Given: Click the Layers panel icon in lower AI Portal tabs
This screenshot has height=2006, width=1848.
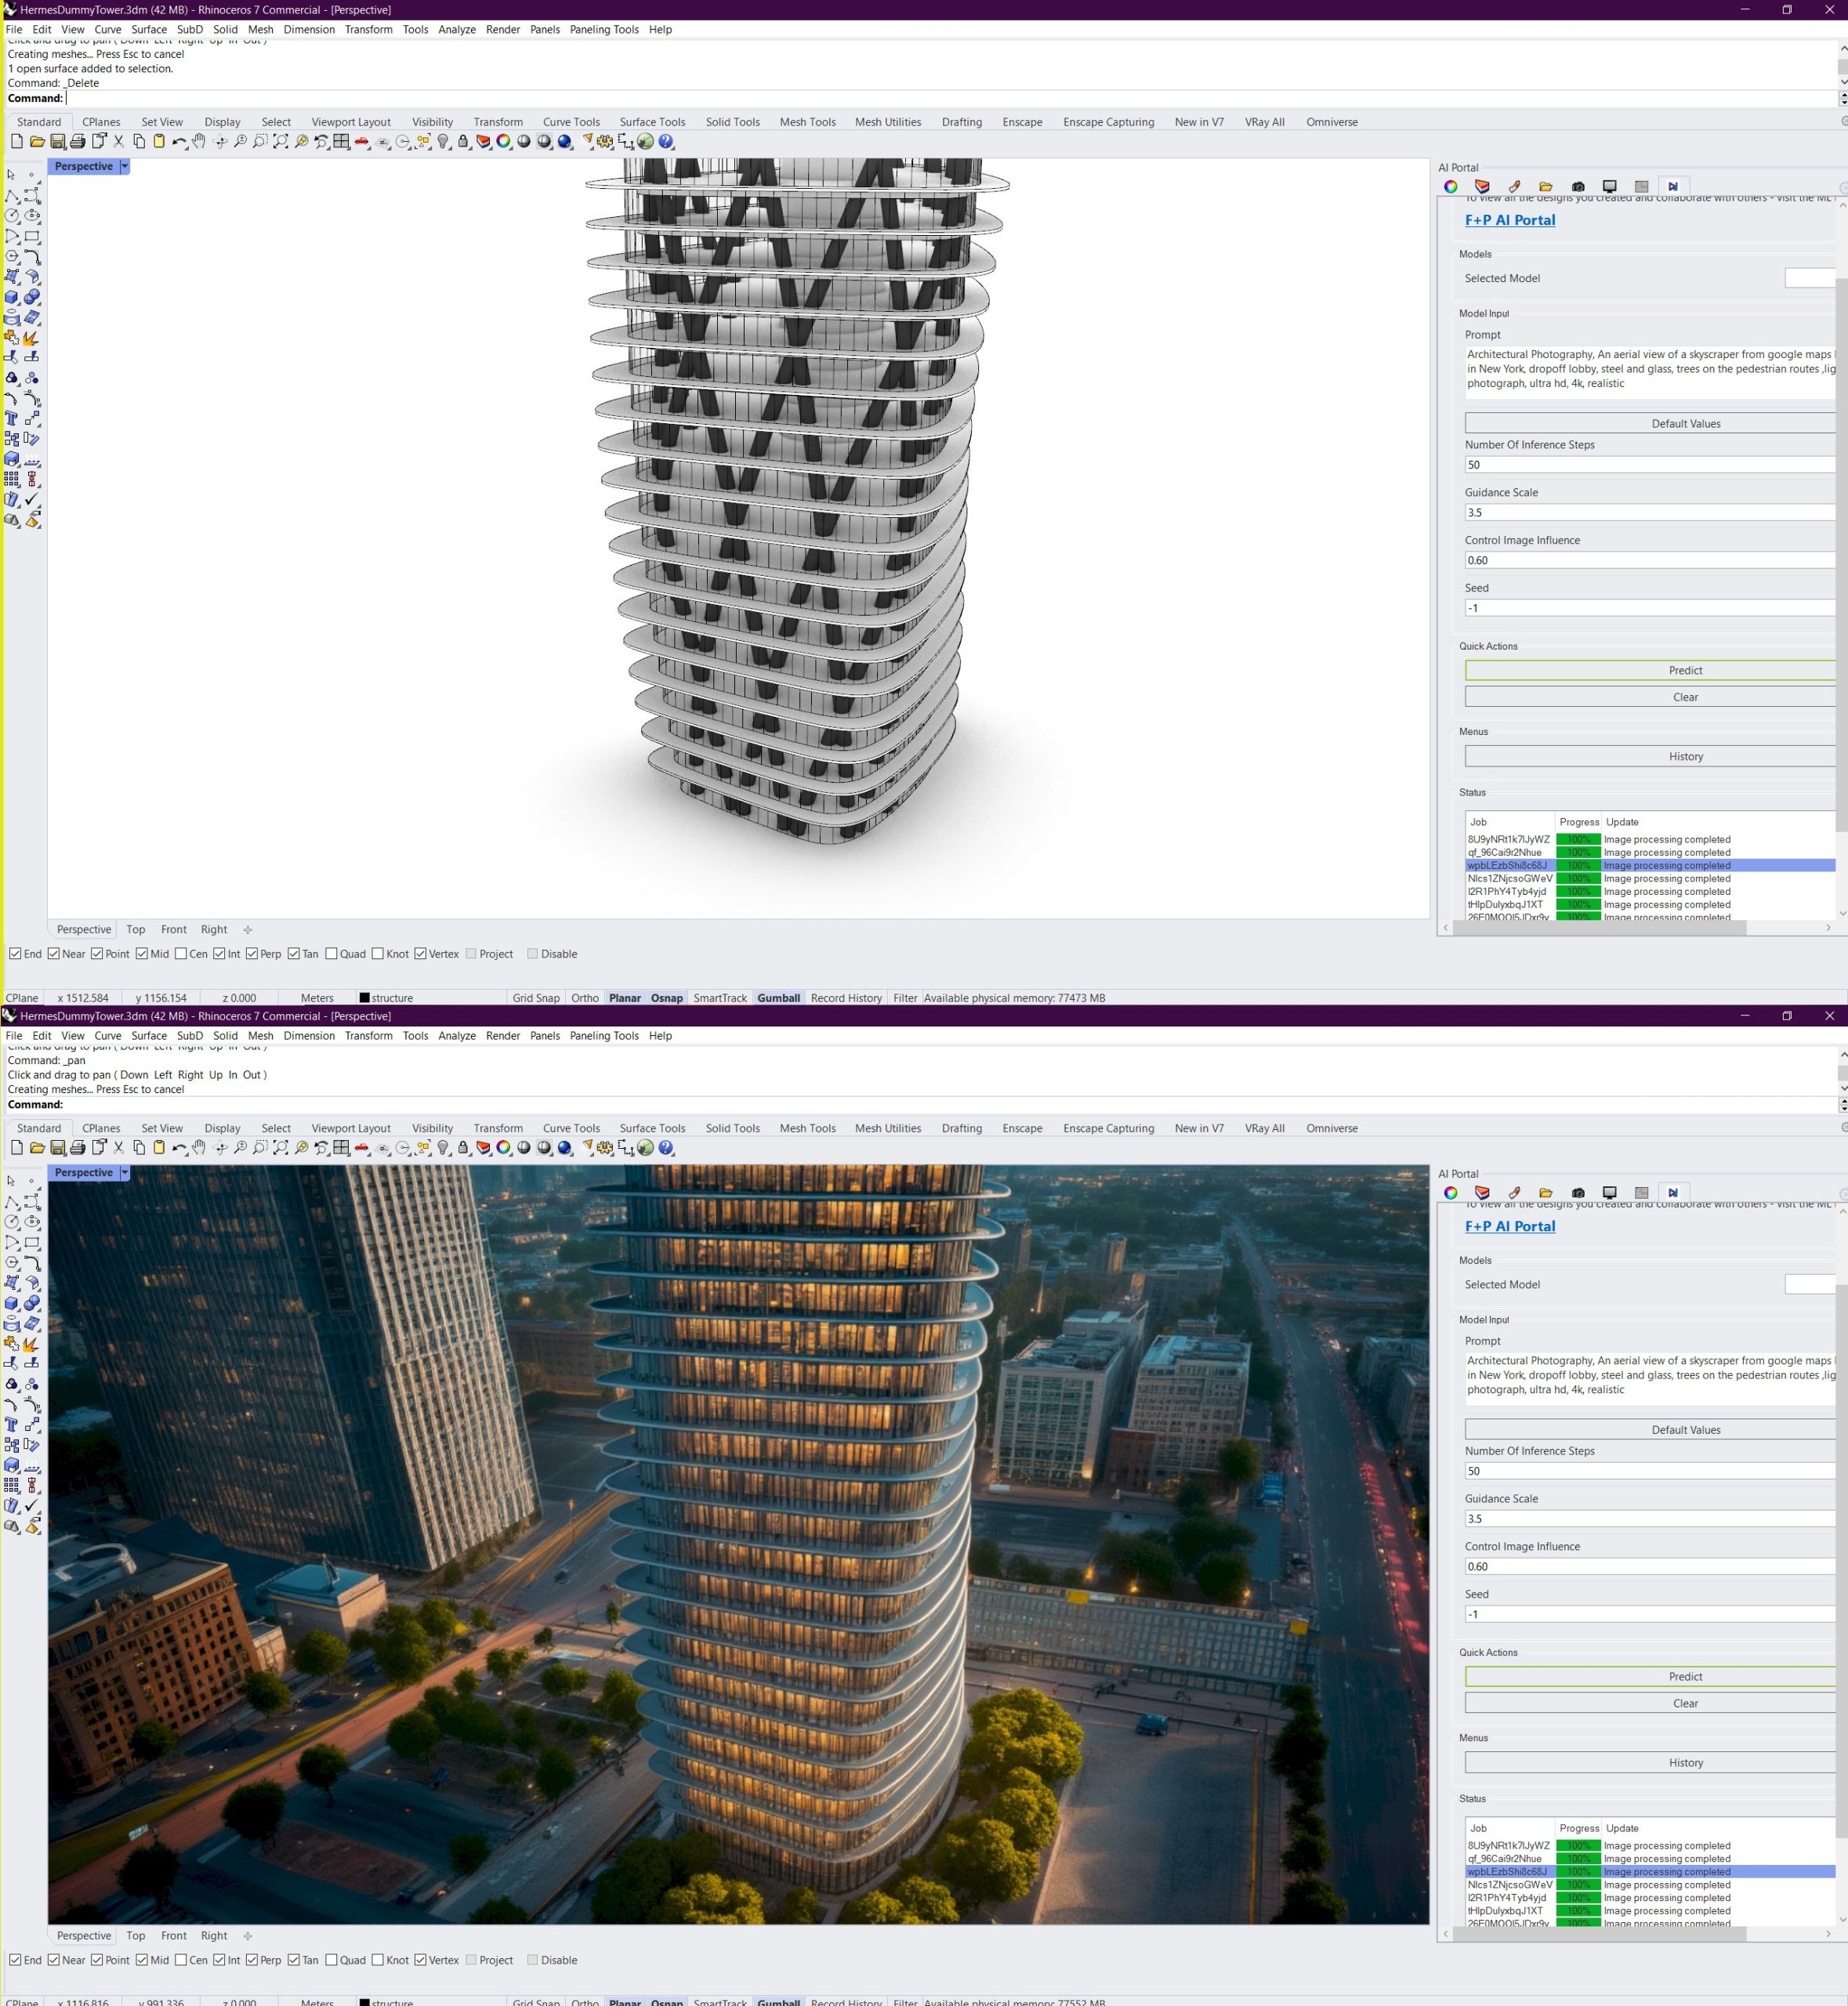Looking at the screenshot, I should (x=1482, y=1192).
